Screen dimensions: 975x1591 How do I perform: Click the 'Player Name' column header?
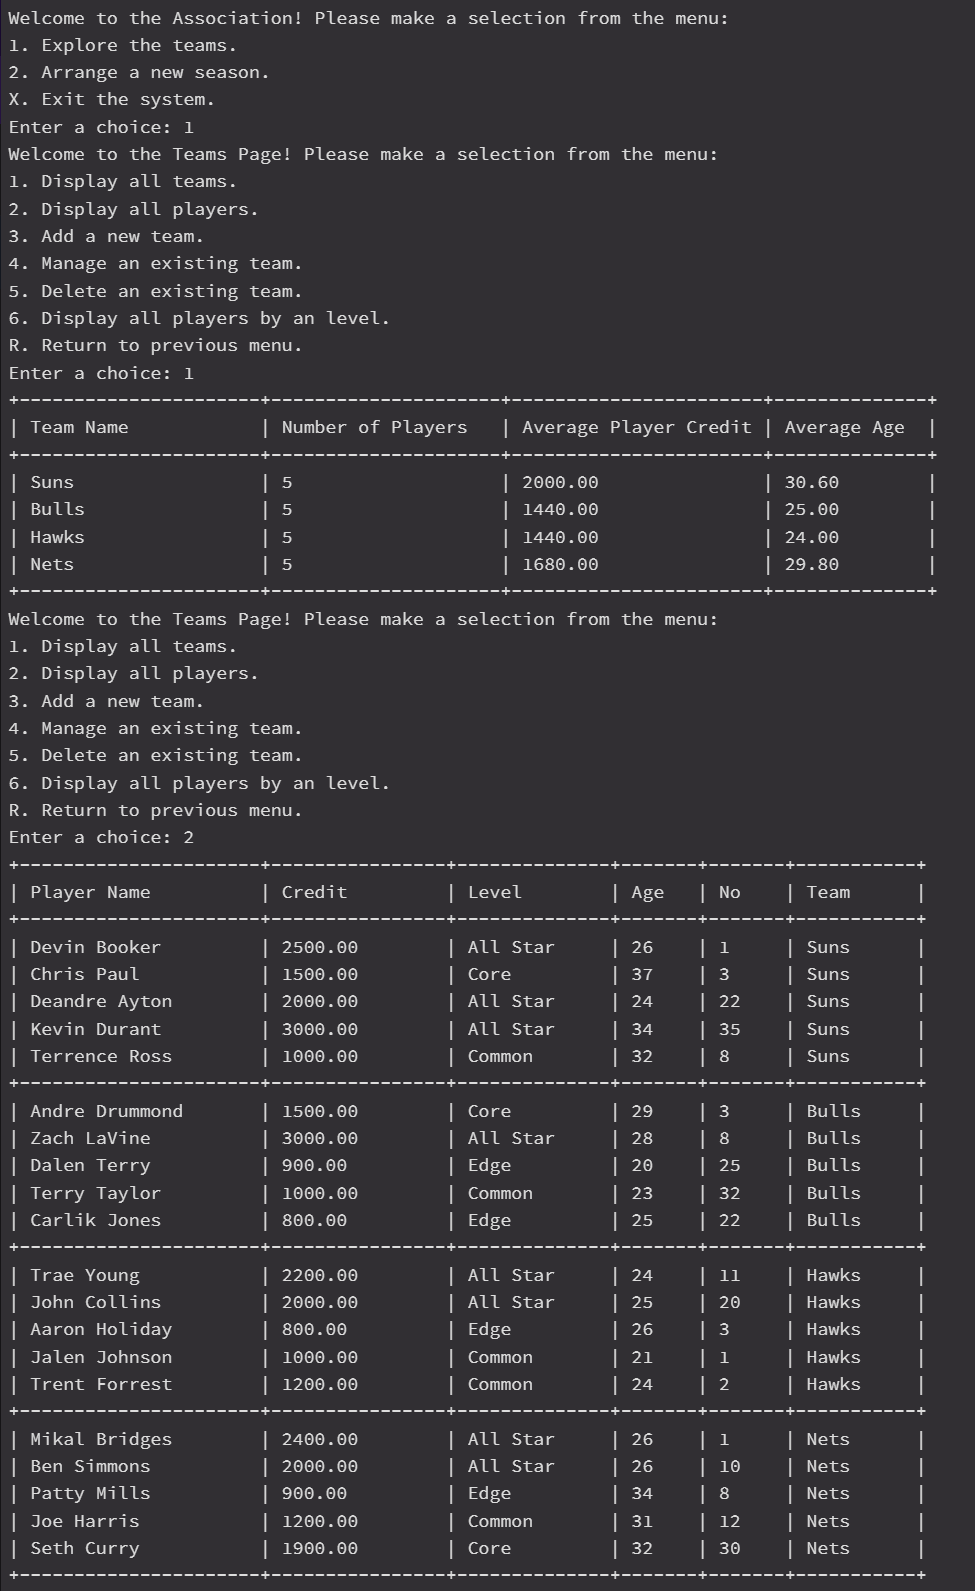click(90, 892)
